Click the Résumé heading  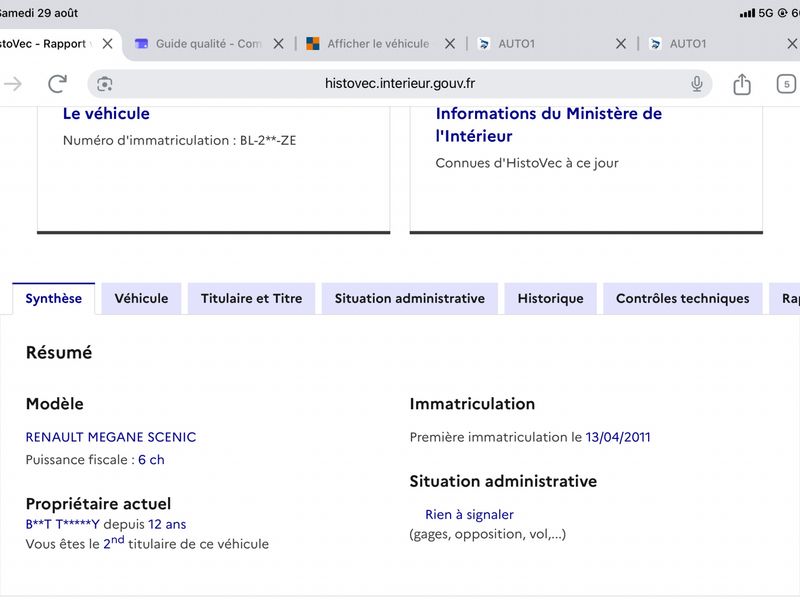(x=59, y=353)
